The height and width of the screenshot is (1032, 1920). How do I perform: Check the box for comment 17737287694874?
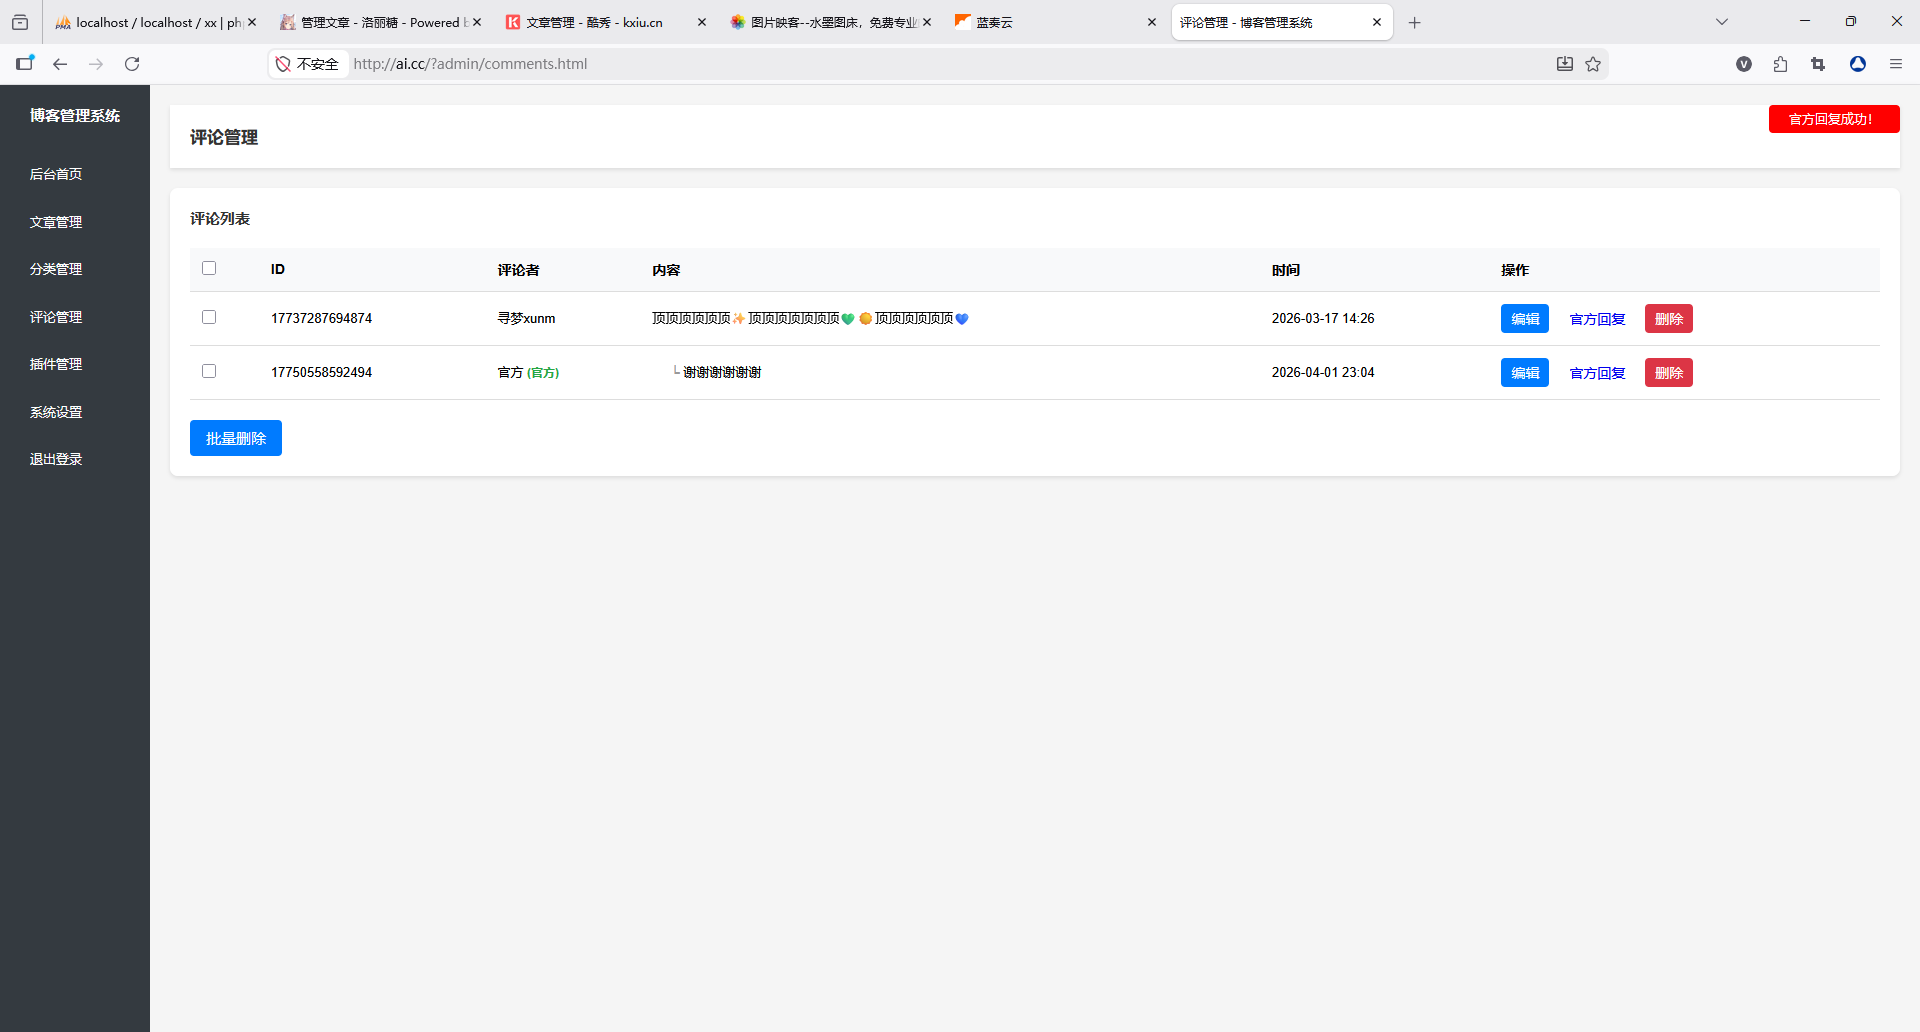coord(209,317)
